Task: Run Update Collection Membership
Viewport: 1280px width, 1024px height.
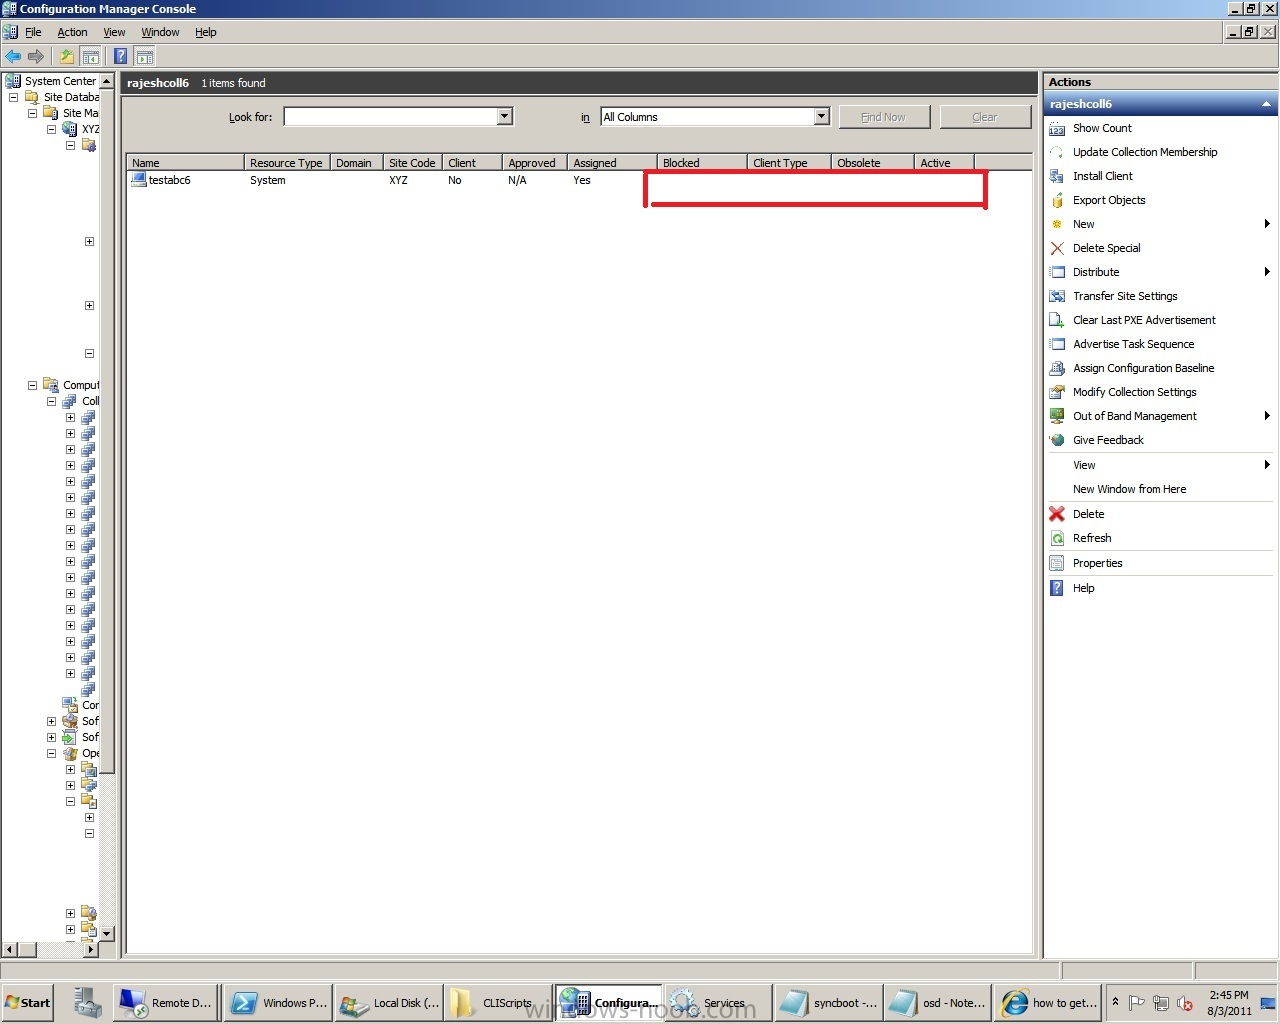Action: [1145, 152]
